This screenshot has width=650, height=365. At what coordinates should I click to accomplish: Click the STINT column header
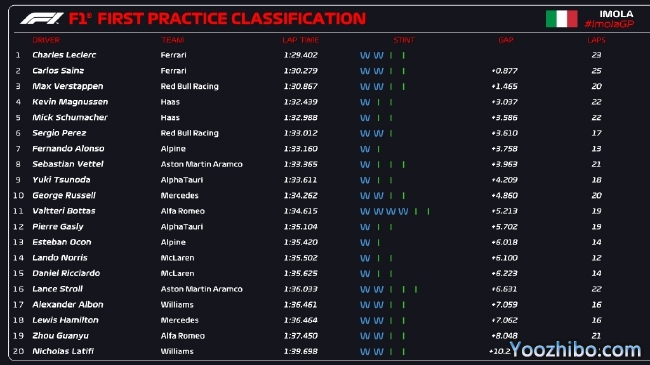click(404, 40)
